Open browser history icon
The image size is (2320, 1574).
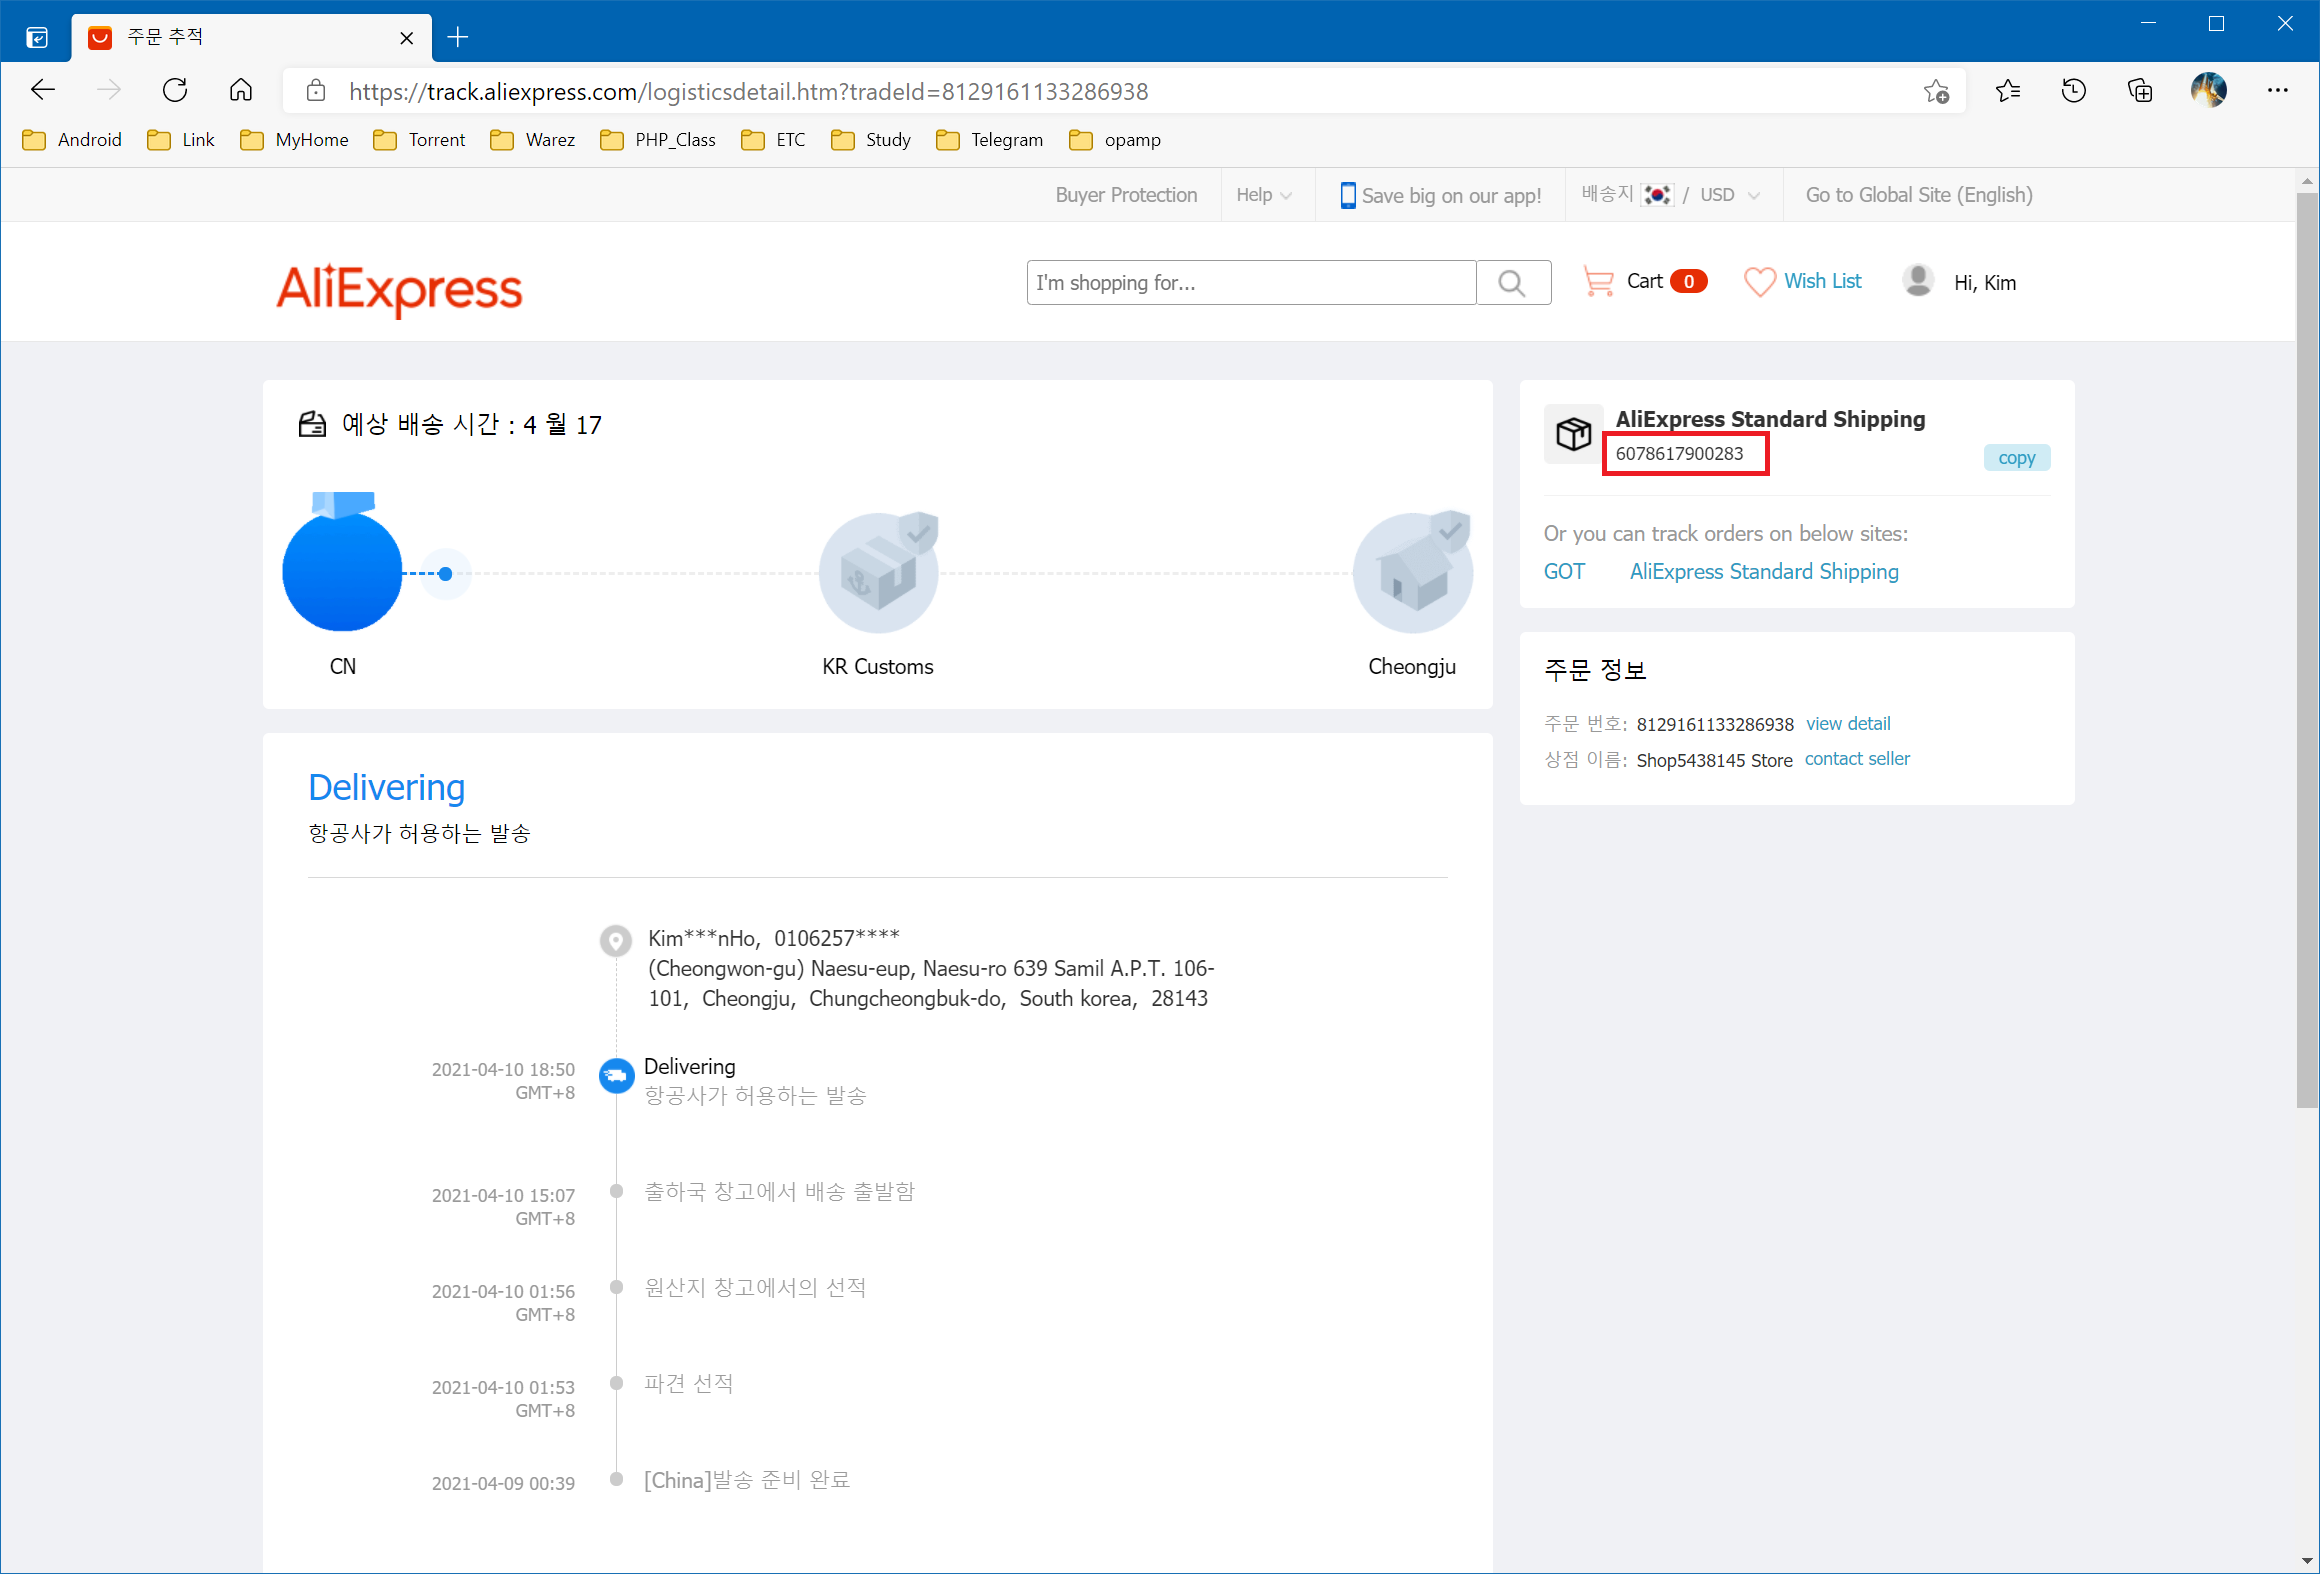coord(2074,91)
